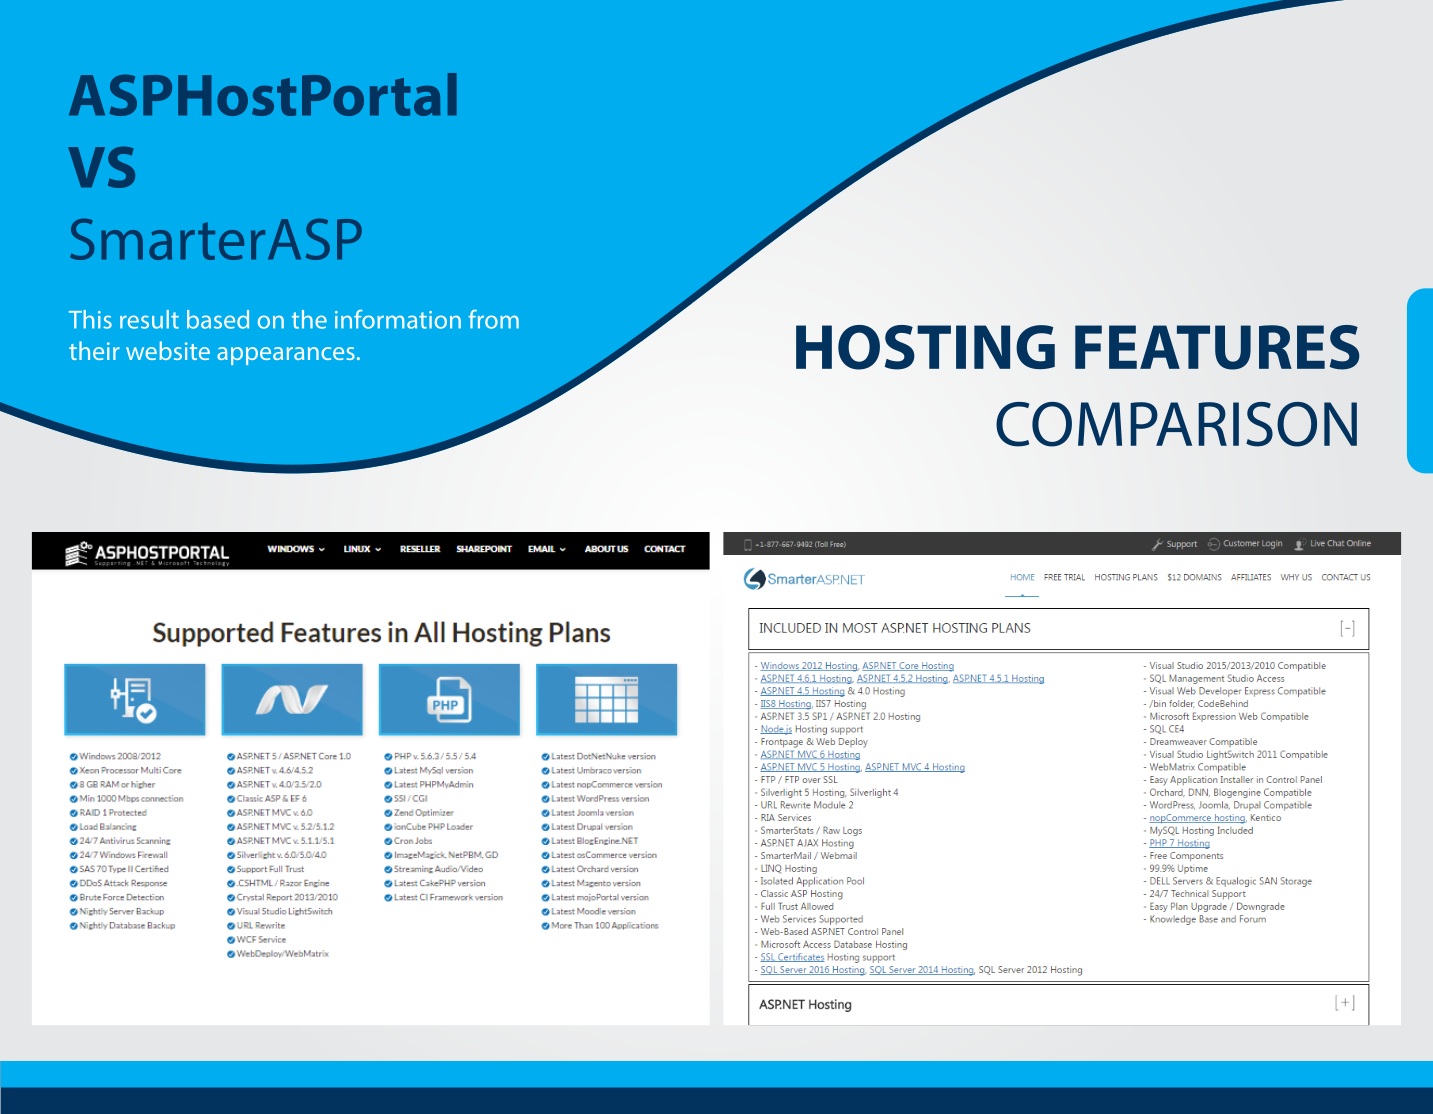Image resolution: width=1433 pixels, height=1114 pixels.
Task: Click the phone icon beside toll free number
Action: [747, 545]
